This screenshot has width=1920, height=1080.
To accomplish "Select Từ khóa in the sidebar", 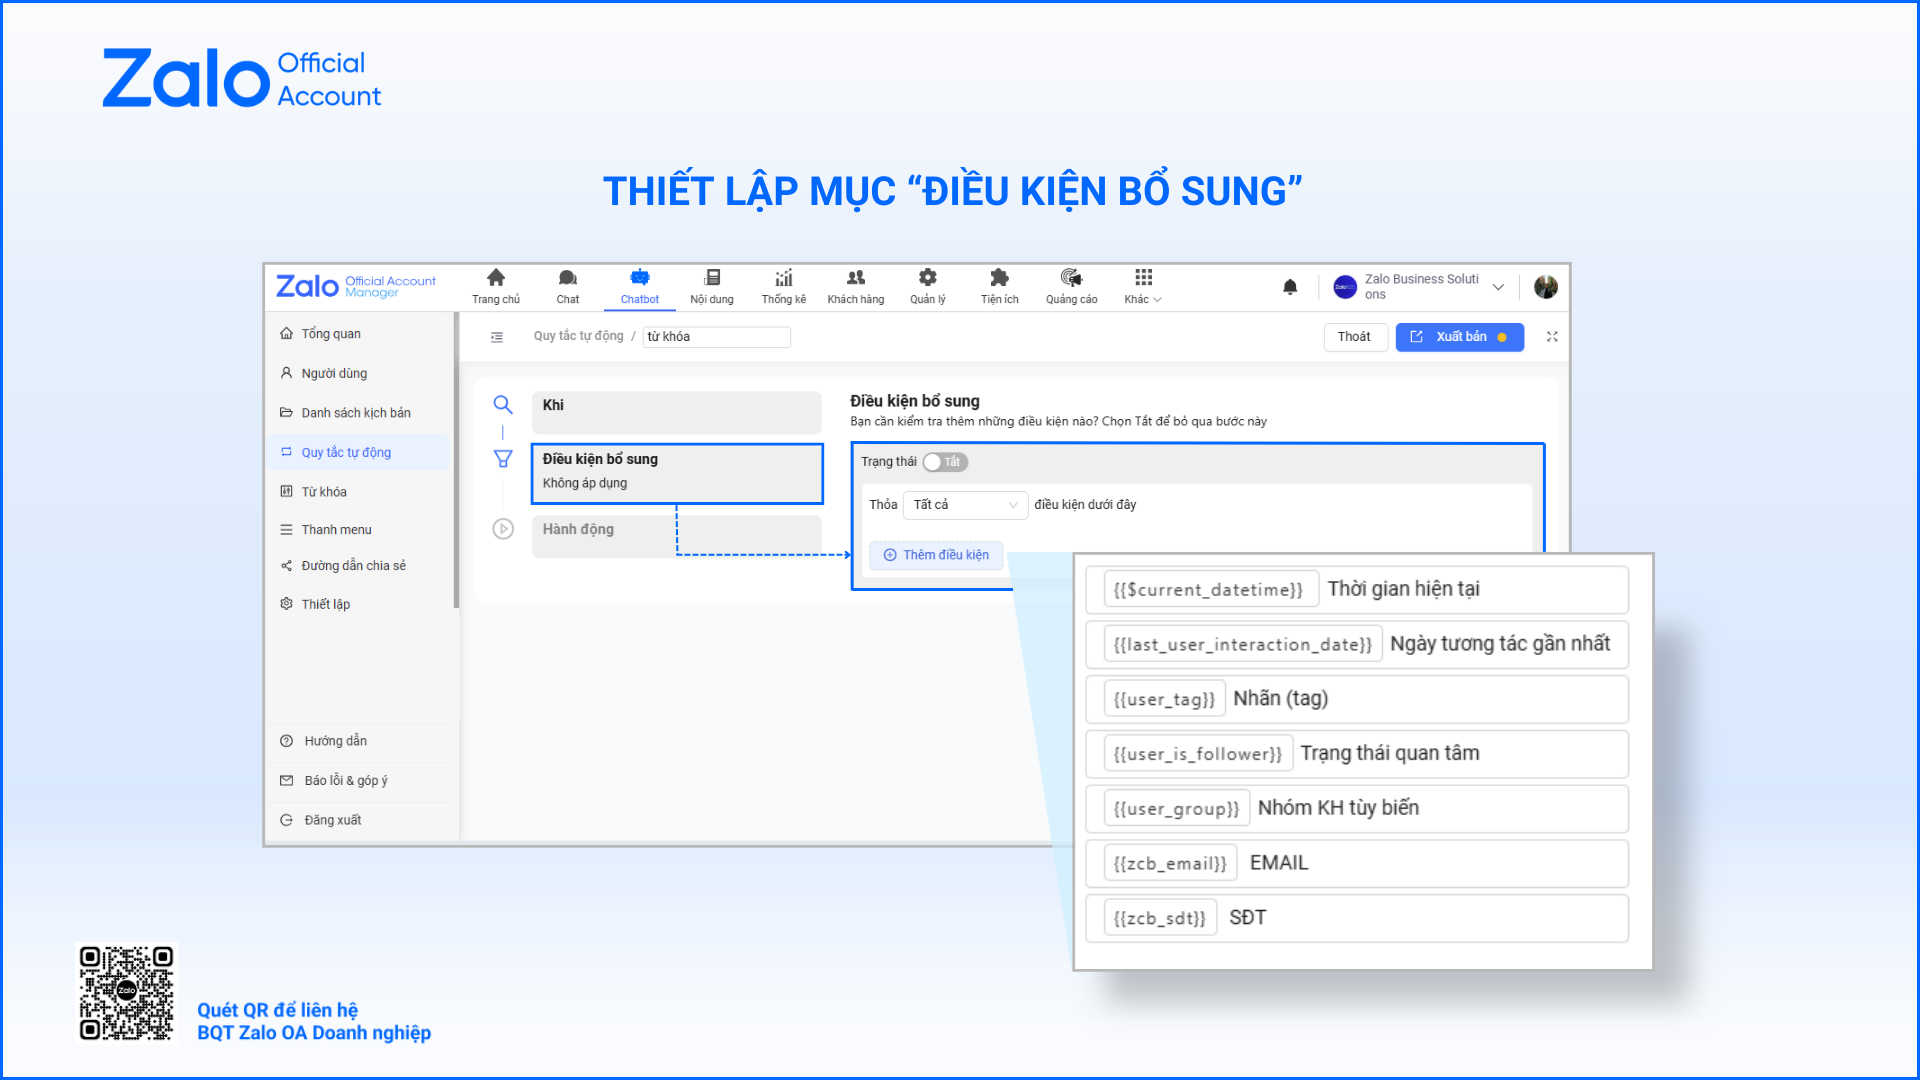I will point(324,492).
